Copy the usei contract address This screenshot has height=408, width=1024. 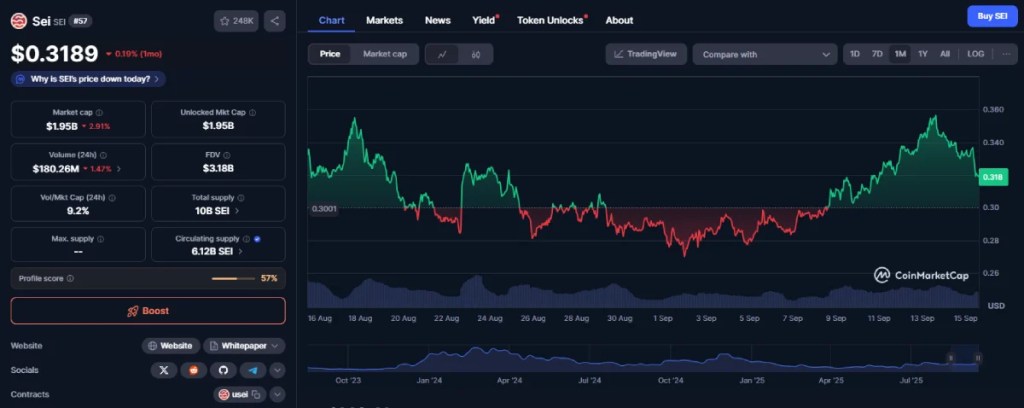[256, 394]
